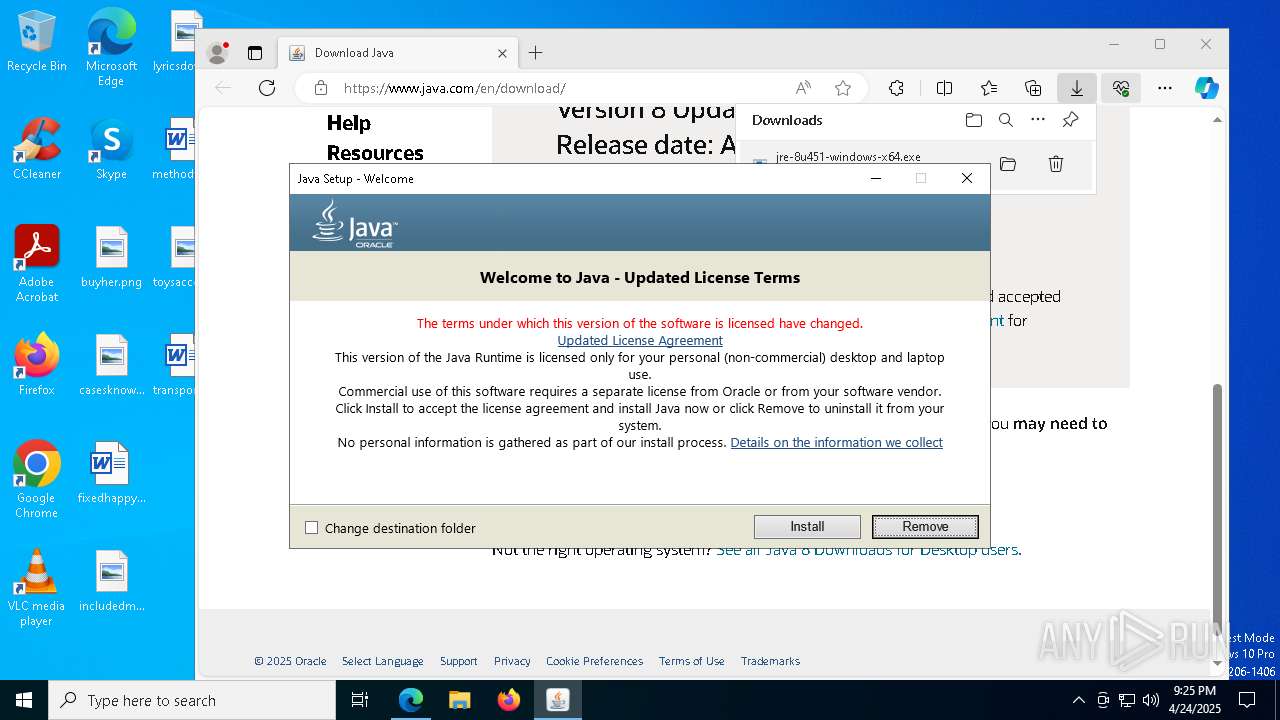Toggle Downloads toolbar icon in Edge
The height and width of the screenshot is (720, 1280).
click(x=1077, y=88)
